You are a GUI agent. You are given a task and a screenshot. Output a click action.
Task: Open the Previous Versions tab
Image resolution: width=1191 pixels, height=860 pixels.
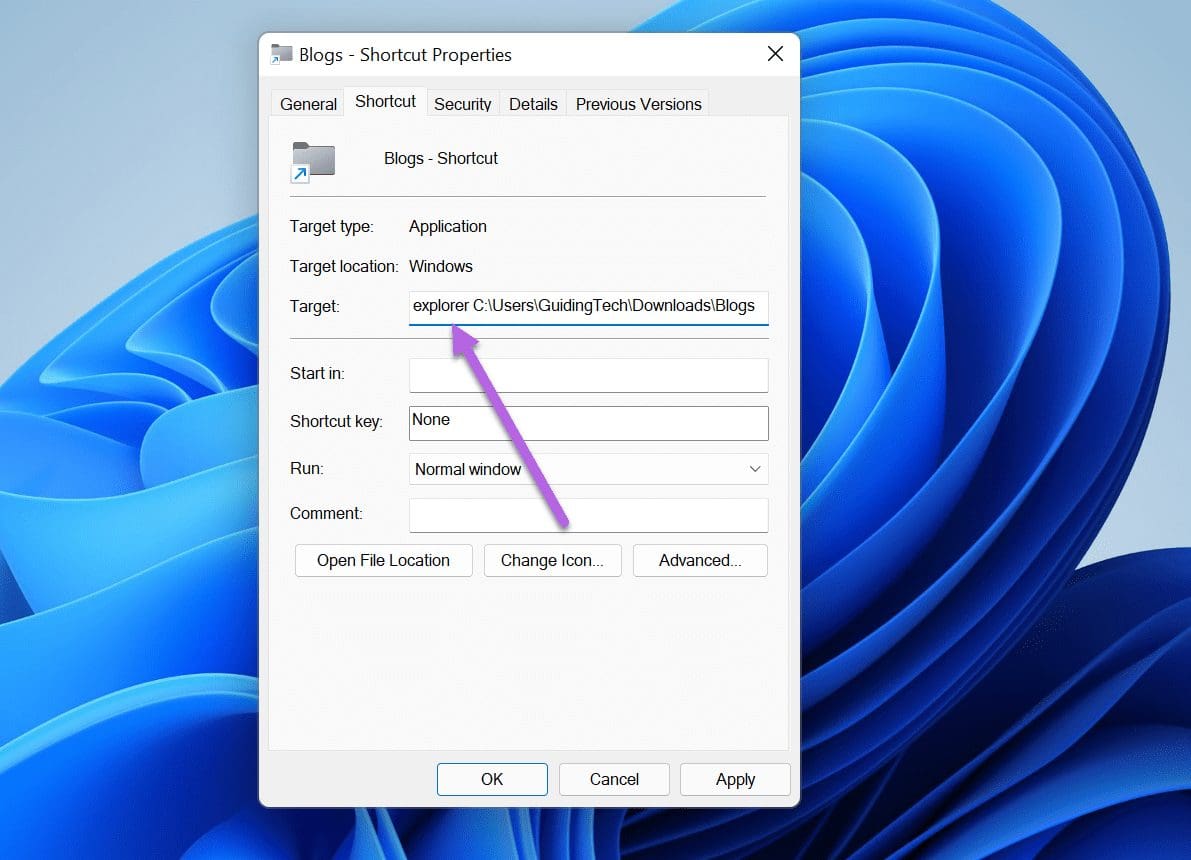click(638, 103)
